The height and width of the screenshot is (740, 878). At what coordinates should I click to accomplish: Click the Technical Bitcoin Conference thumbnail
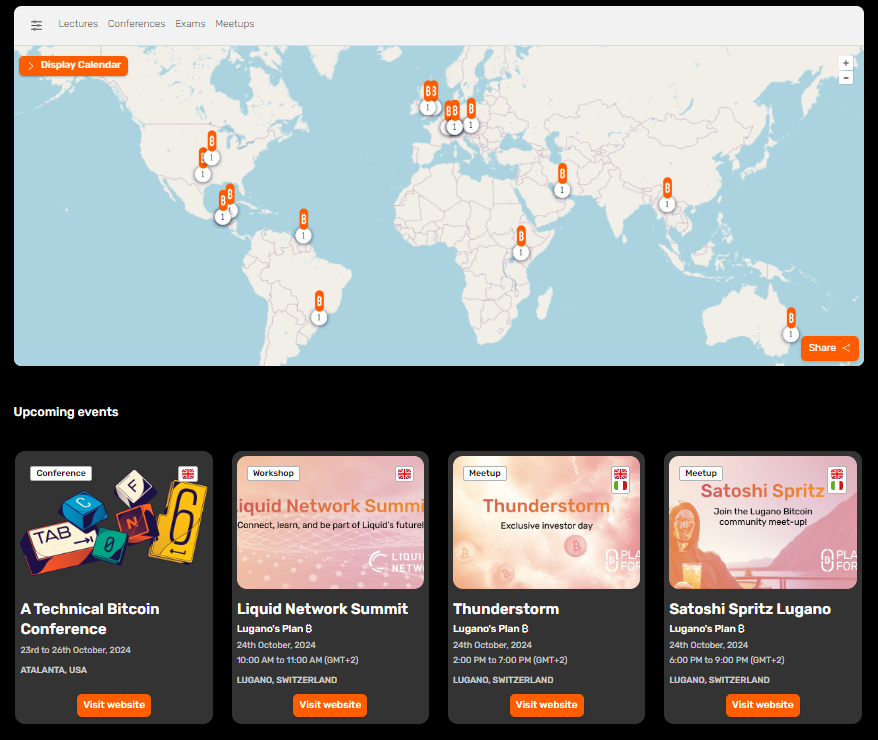point(114,521)
